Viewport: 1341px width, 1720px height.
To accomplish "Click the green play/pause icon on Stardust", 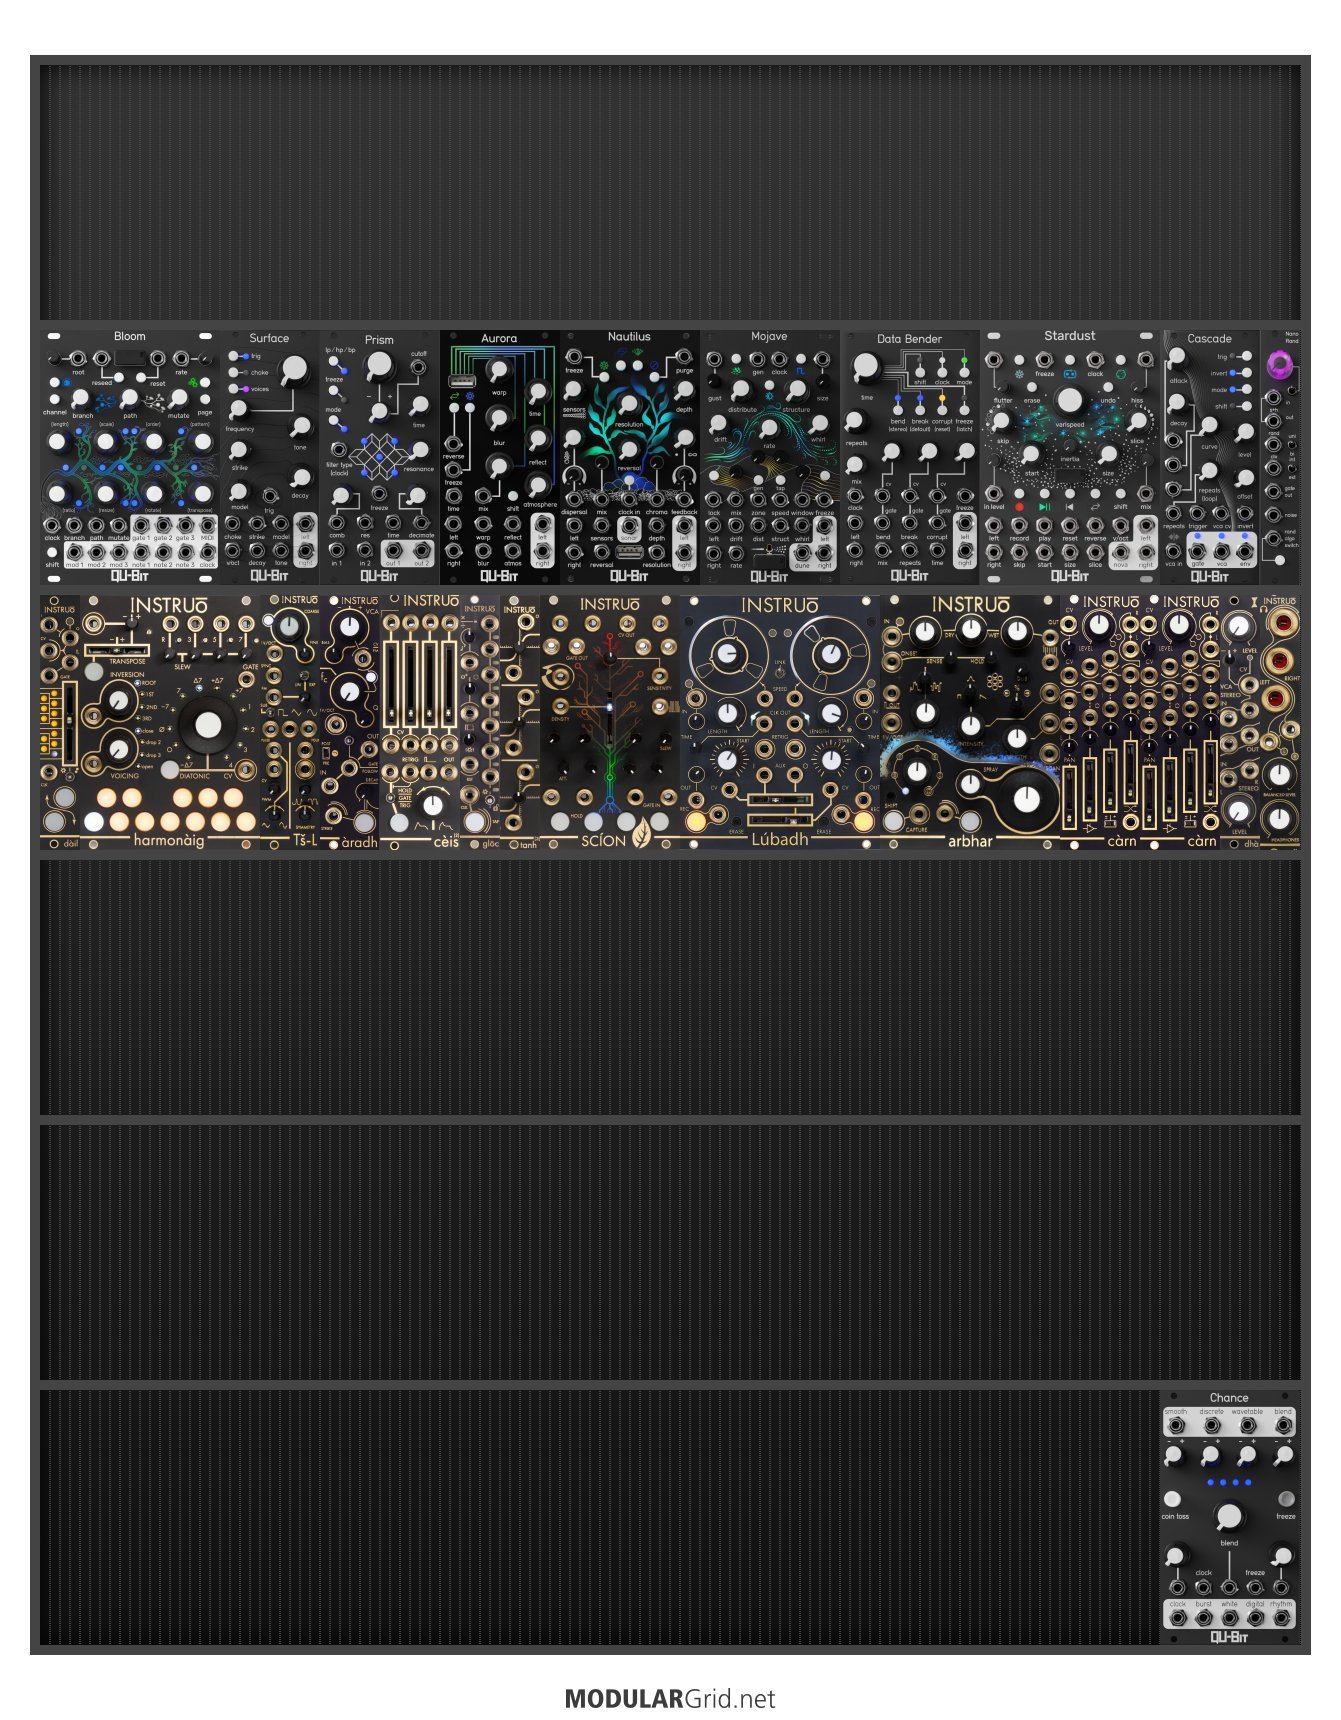I will 1044,507.
